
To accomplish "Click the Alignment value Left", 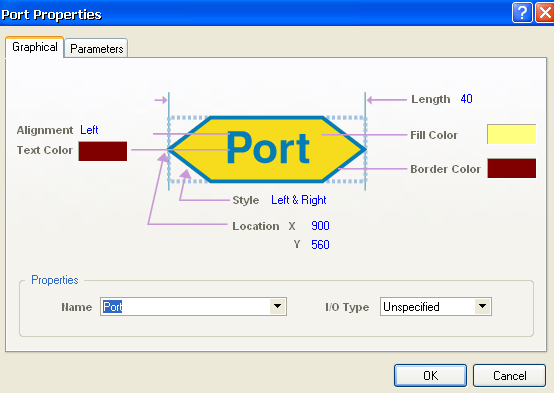I will [89, 130].
